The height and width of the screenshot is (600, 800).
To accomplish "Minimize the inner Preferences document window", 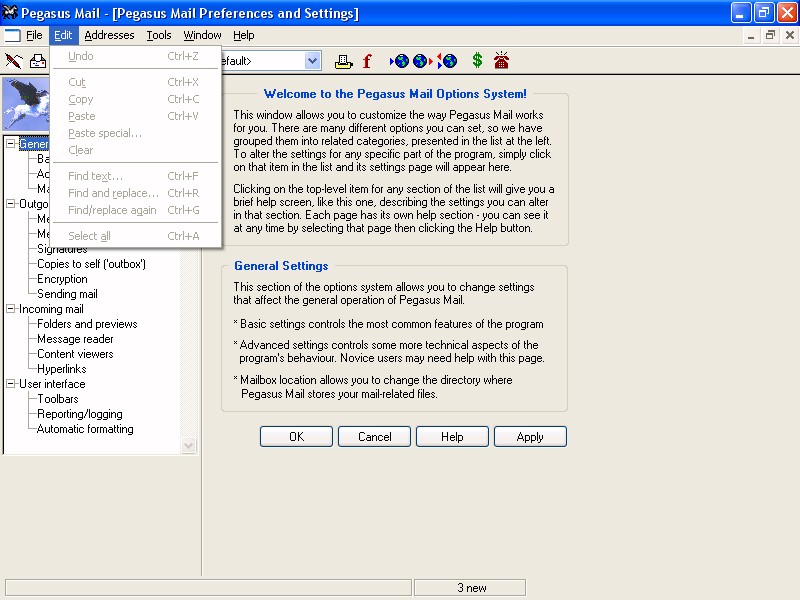I will (751, 35).
